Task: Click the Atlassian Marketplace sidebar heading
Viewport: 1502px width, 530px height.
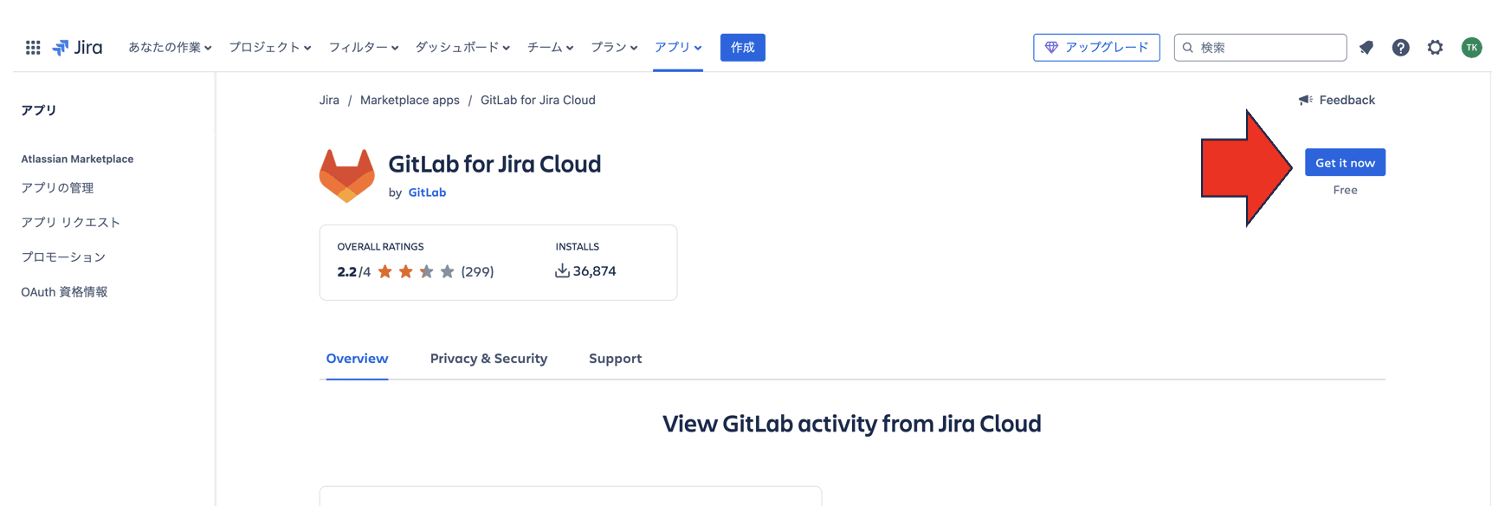Action: [77, 159]
